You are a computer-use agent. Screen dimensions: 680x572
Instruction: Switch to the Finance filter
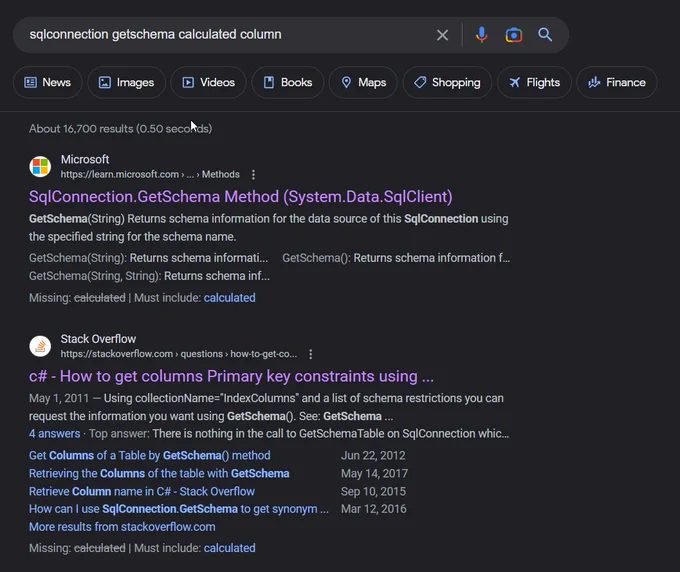(617, 82)
